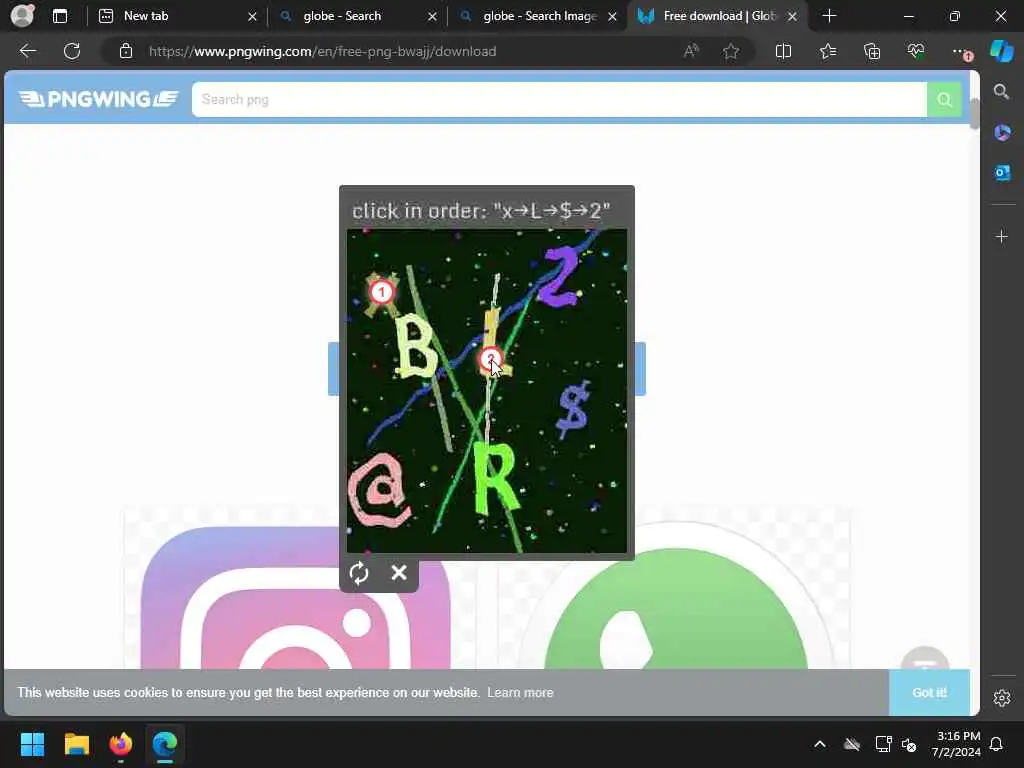Close the globe - Search tab
This screenshot has width=1024, height=768.
coord(432,16)
